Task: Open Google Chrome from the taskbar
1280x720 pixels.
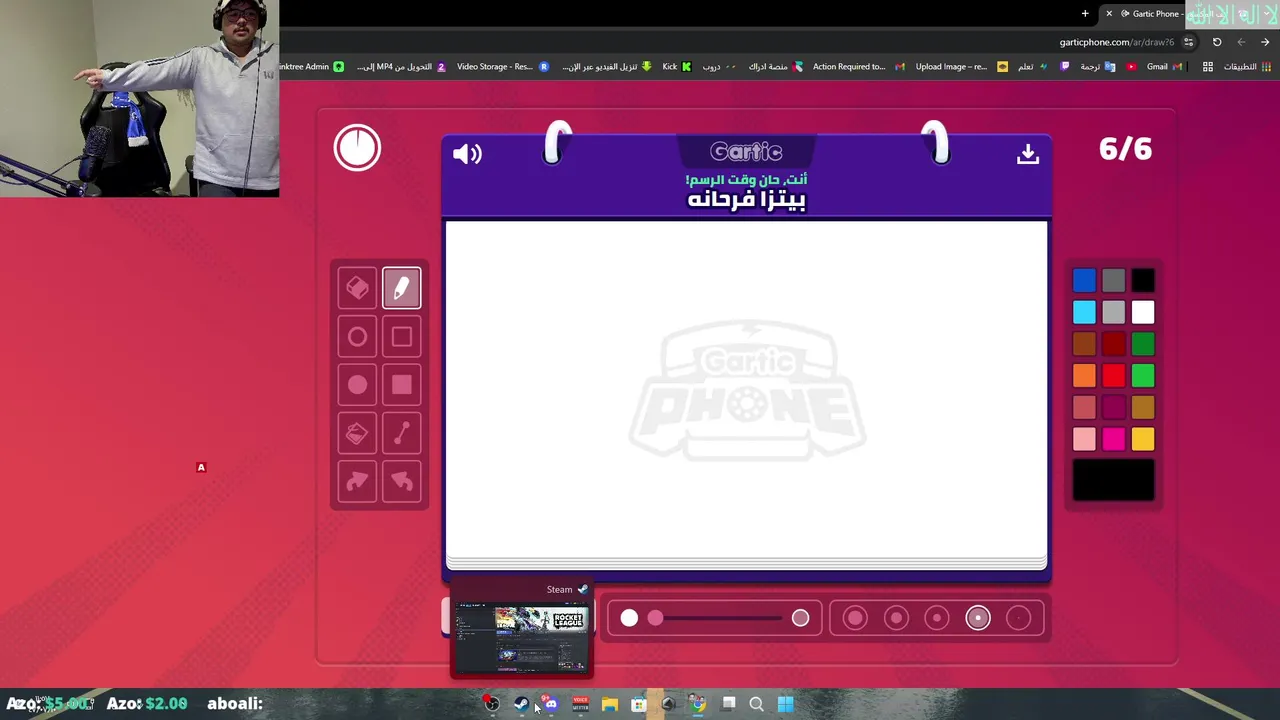Action: [698, 704]
